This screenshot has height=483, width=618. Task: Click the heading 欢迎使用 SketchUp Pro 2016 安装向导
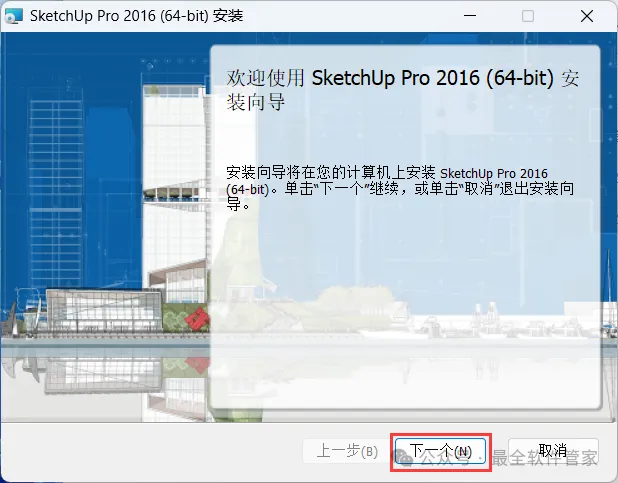(x=402, y=90)
